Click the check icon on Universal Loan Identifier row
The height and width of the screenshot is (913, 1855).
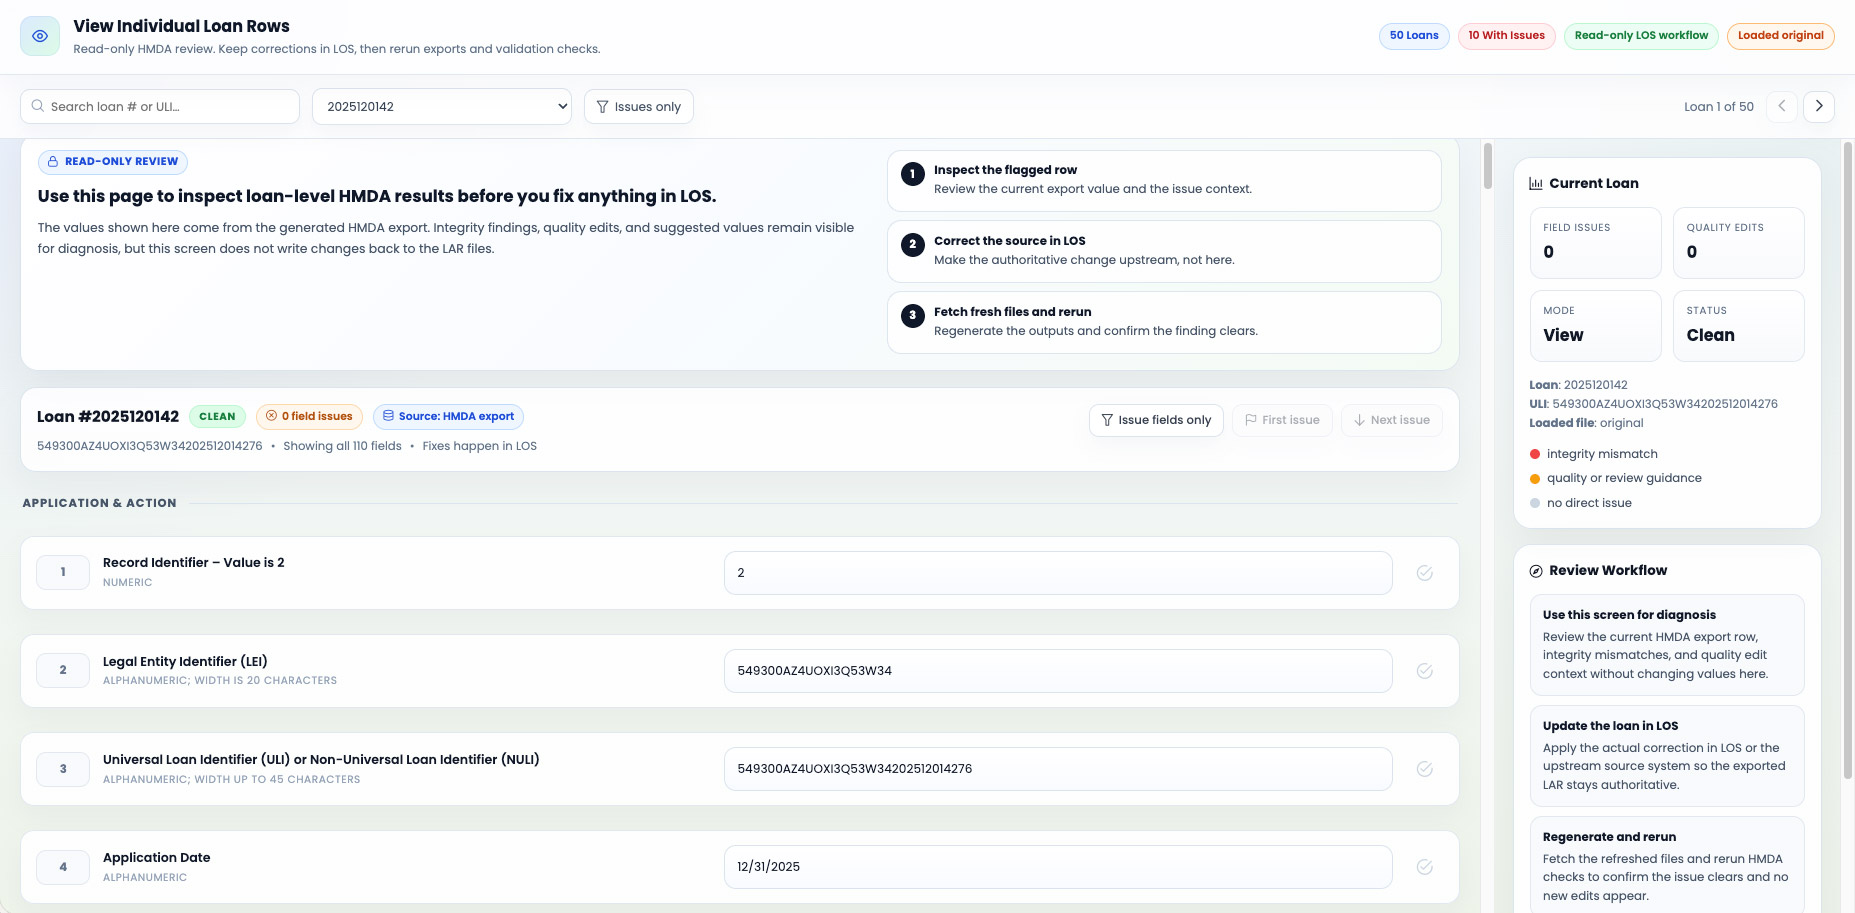[x=1425, y=769]
